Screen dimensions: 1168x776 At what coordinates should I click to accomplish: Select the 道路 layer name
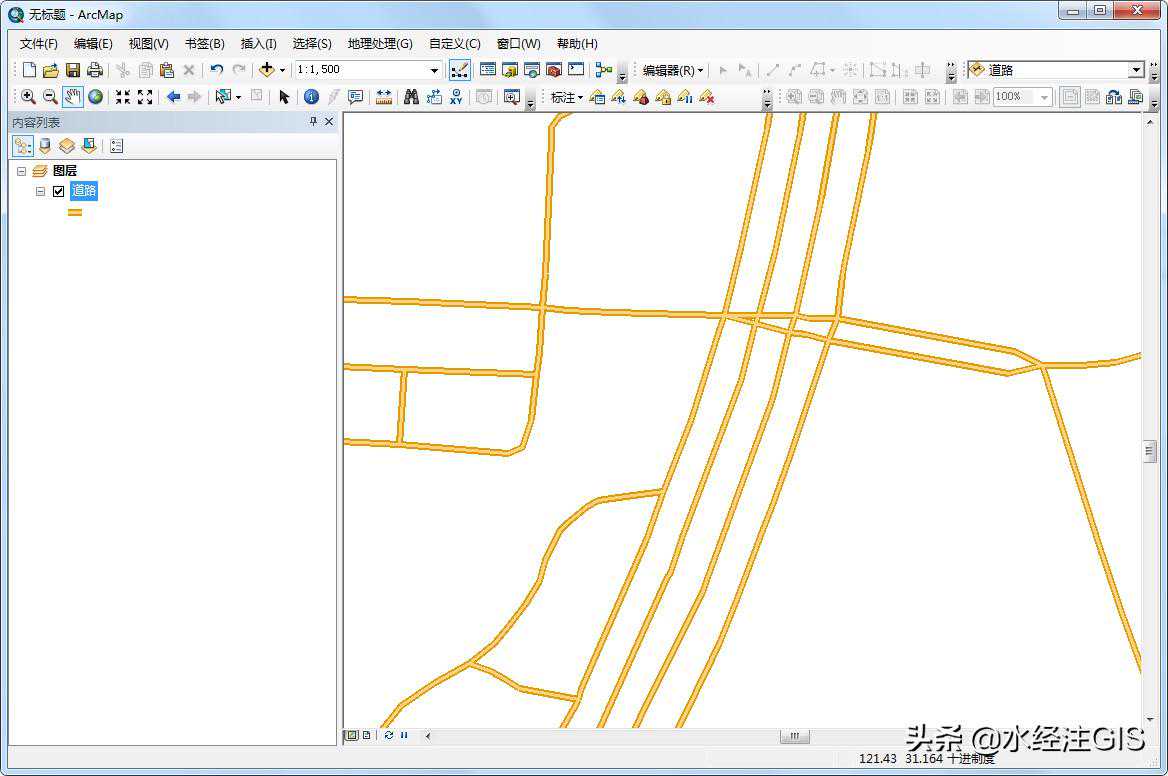[x=84, y=191]
